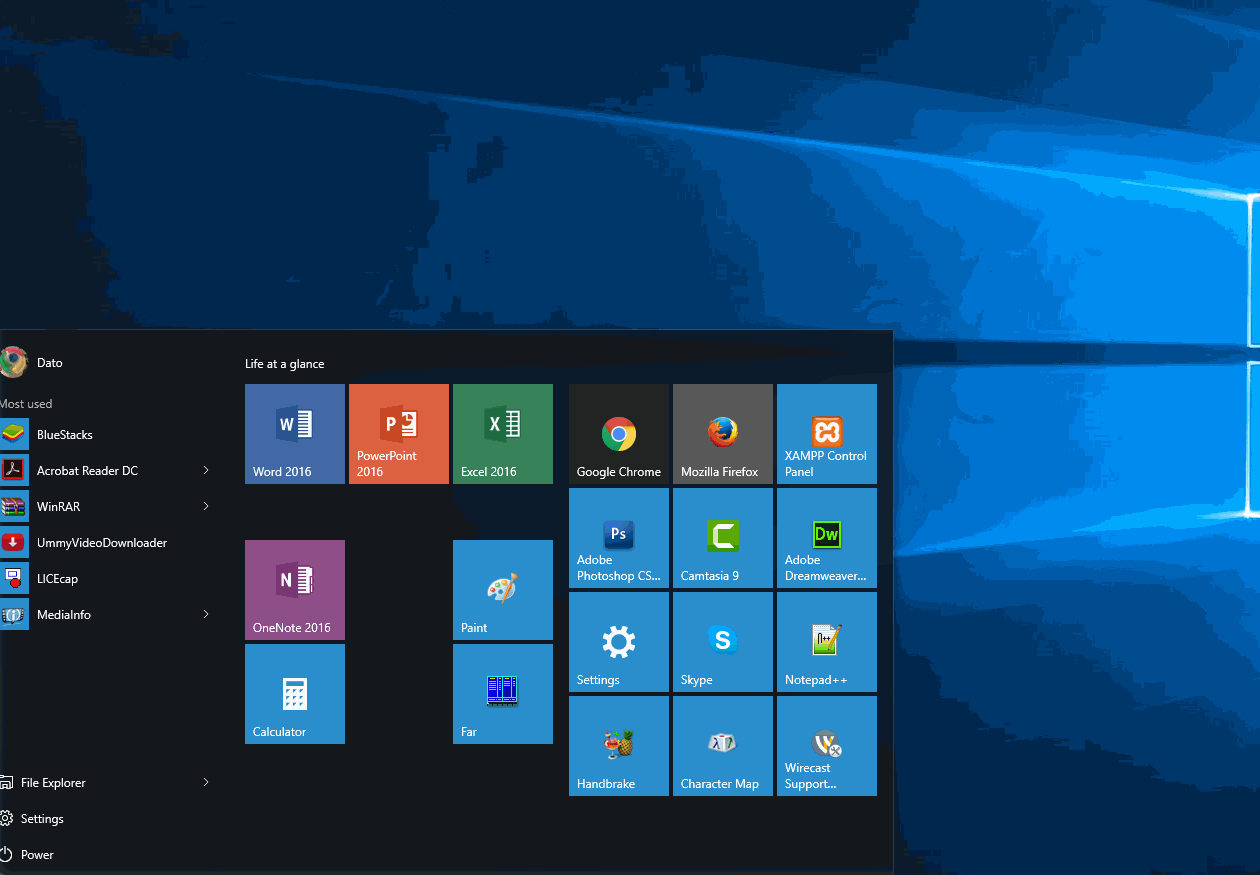
Task: Open Acrobat Reader DC from the Most used list
Action: [x=110, y=471]
